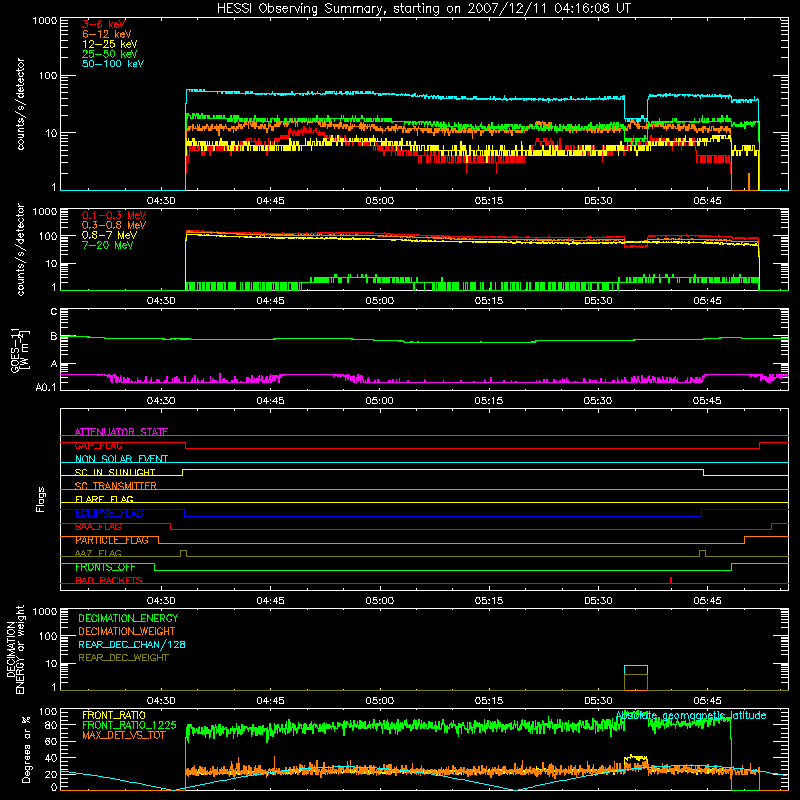Click the 7-20 MeV legend entry
Screen dimensions: 800x800
[x=107, y=245]
